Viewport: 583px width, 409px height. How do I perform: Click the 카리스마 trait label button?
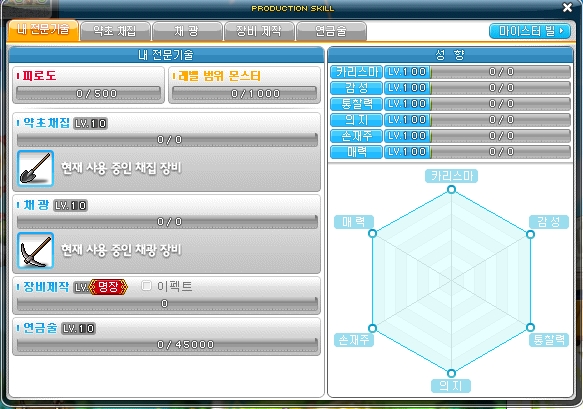356,72
